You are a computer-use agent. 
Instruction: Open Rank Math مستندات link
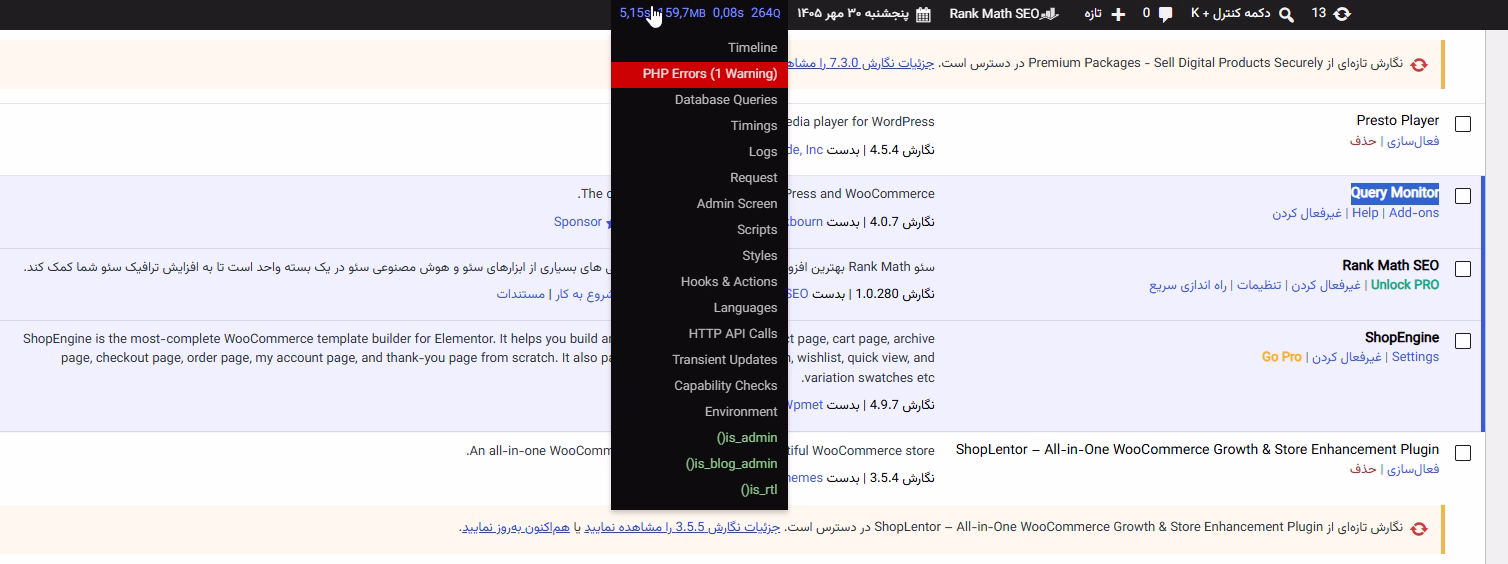point(520,294)
